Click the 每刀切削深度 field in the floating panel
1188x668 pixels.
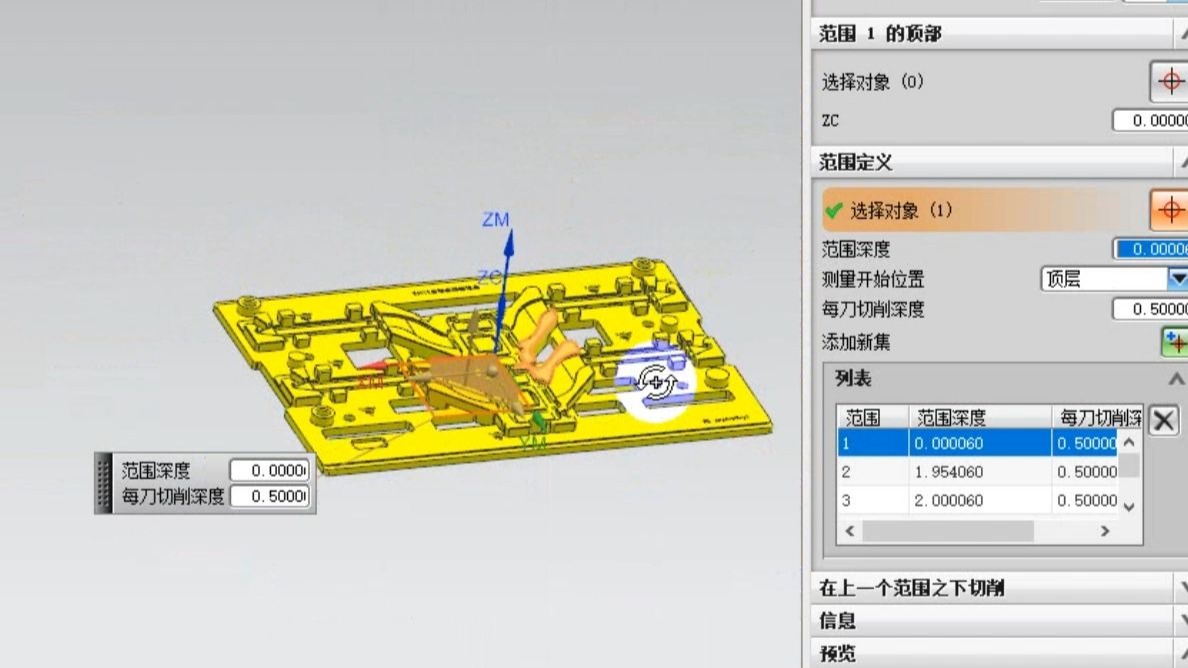pyautogui.click(x=272, y=495)
